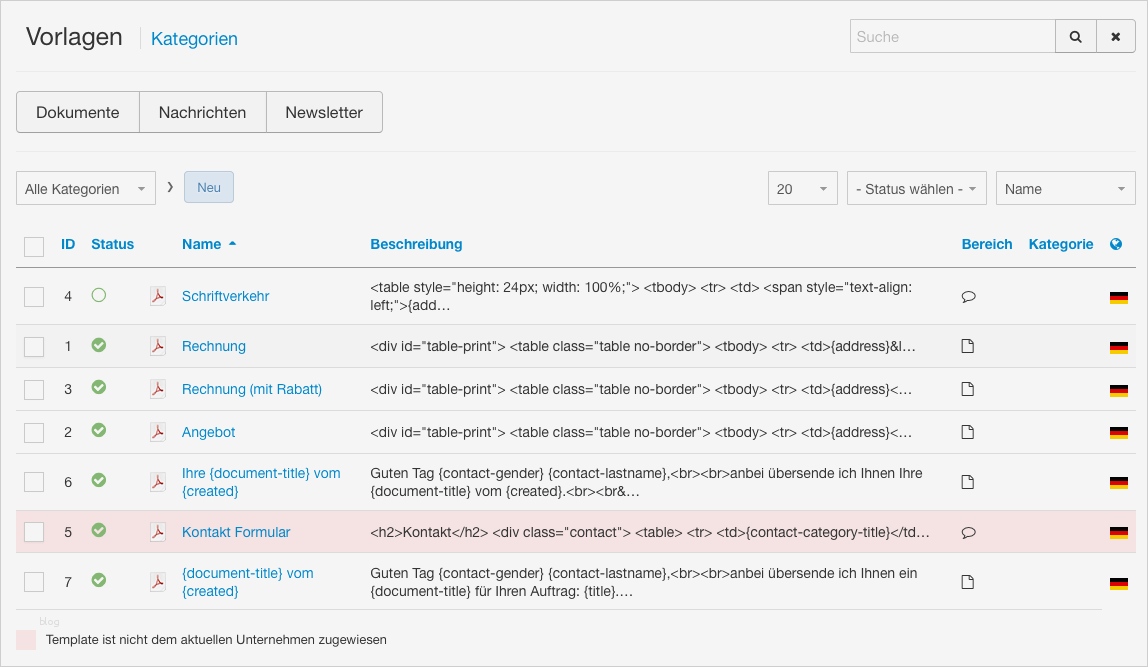This screenshot has height=667, width=1148.
Task: Check the select-all checkbox in header
Action: [34, 246]
